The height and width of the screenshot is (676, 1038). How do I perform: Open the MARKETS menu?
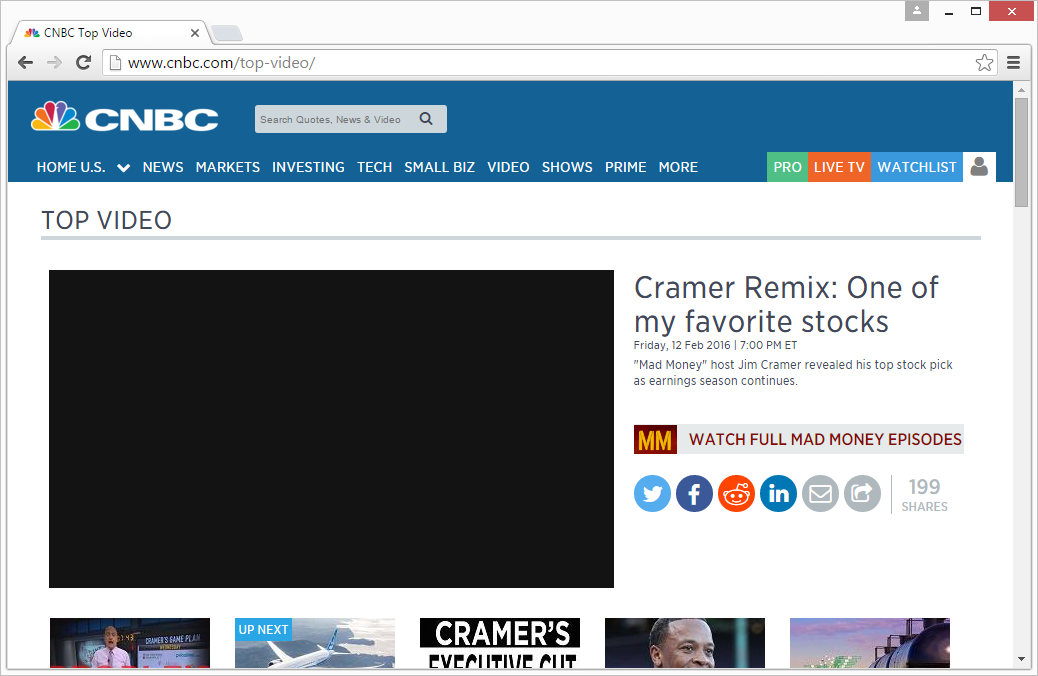228,168
